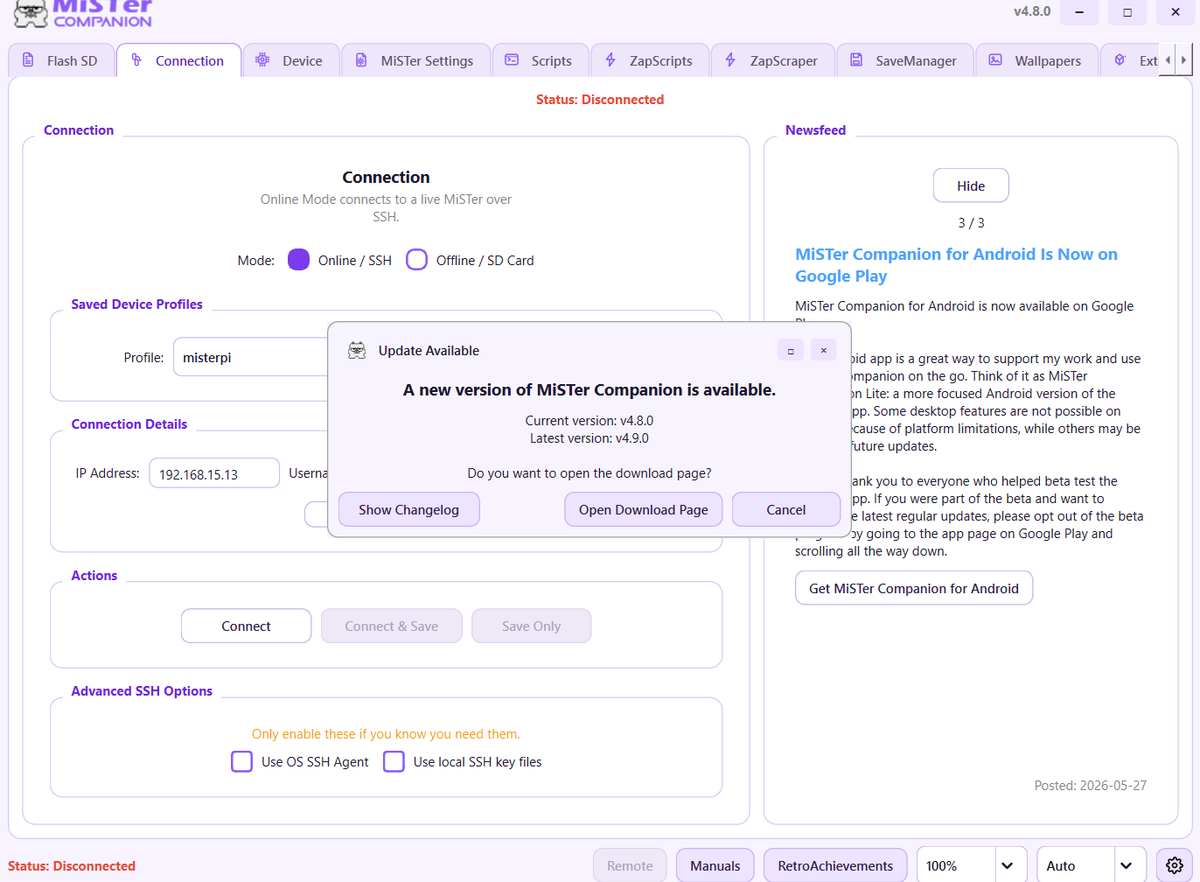The height and width of the screenshot is (882, 1200).
Task: Click the Wallpapers picture icon
Action: (995, 60)
